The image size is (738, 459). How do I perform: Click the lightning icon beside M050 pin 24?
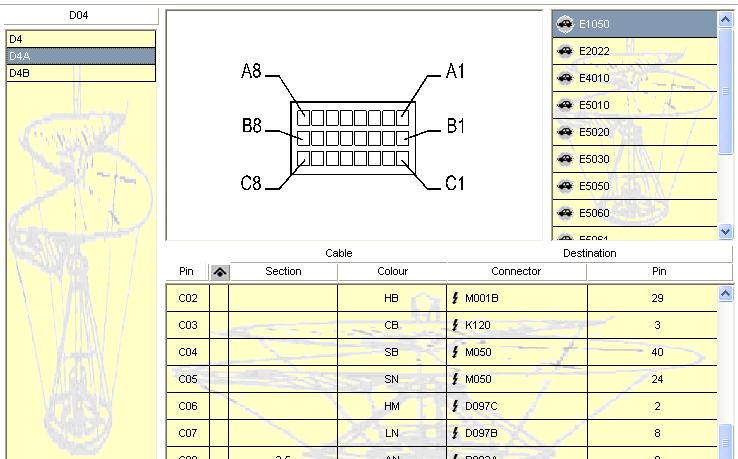455,379
